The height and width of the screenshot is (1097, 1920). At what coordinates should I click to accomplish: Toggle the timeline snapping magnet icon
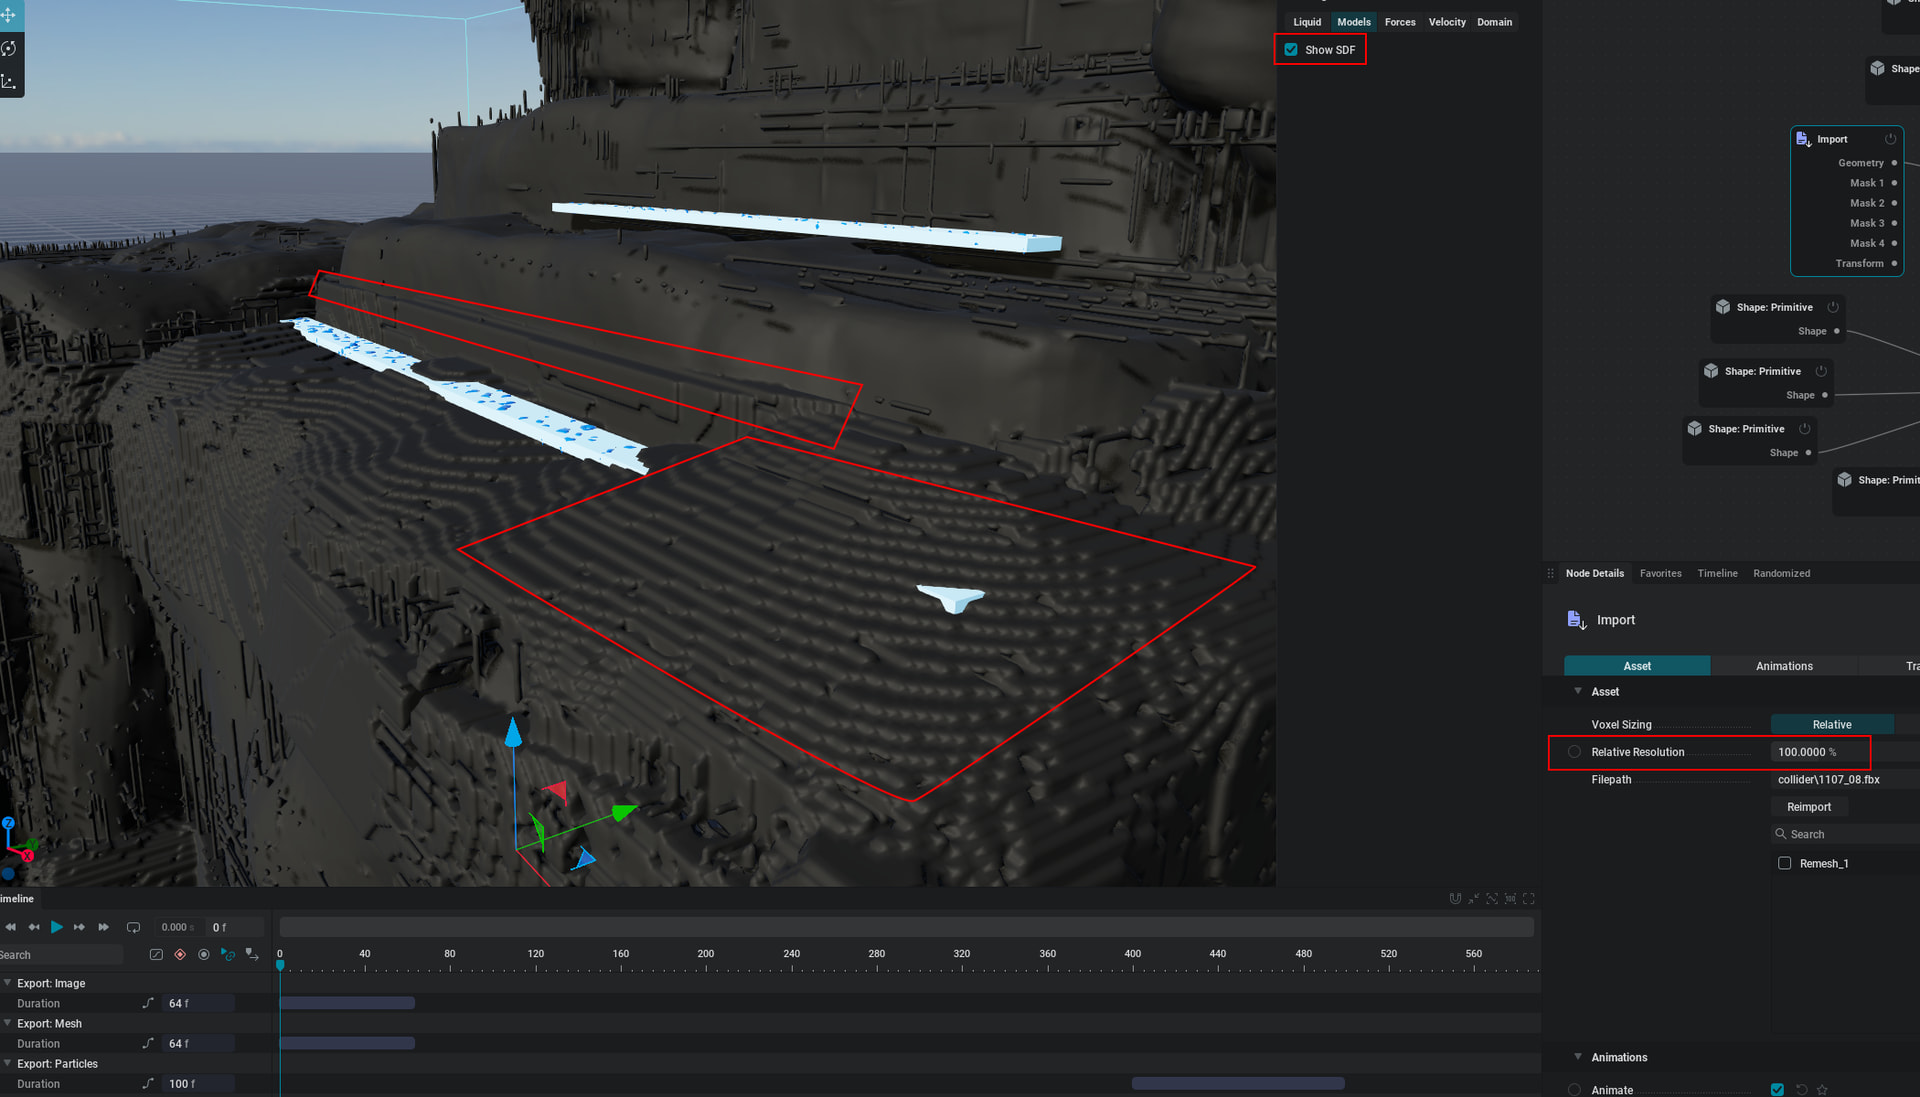pos(1455,899)
